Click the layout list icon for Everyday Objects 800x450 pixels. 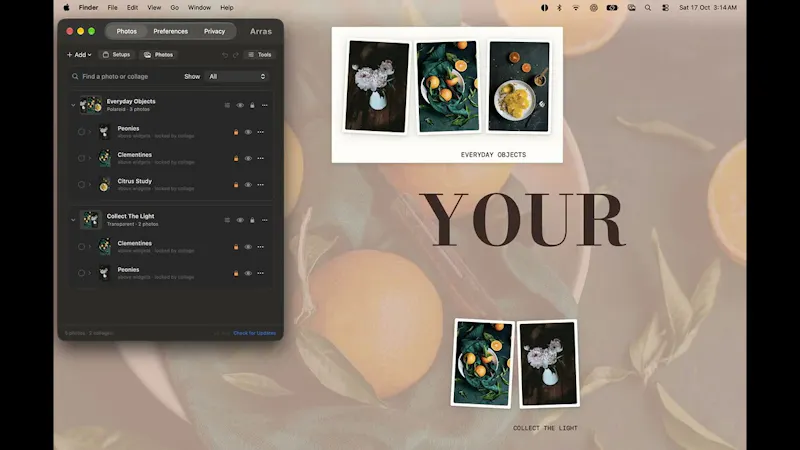227,105
